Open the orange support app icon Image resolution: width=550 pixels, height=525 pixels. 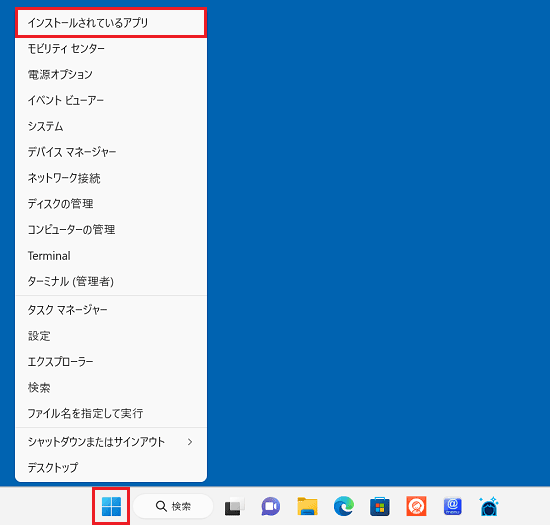point(416,506)
